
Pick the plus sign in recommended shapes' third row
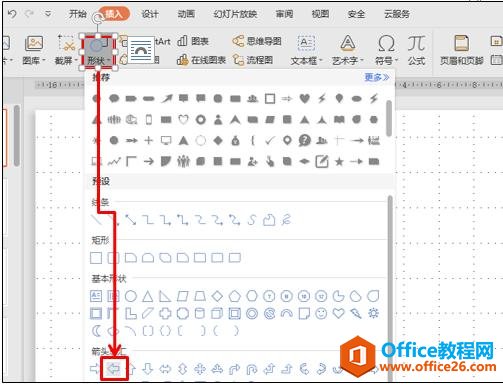pos(149,140)
